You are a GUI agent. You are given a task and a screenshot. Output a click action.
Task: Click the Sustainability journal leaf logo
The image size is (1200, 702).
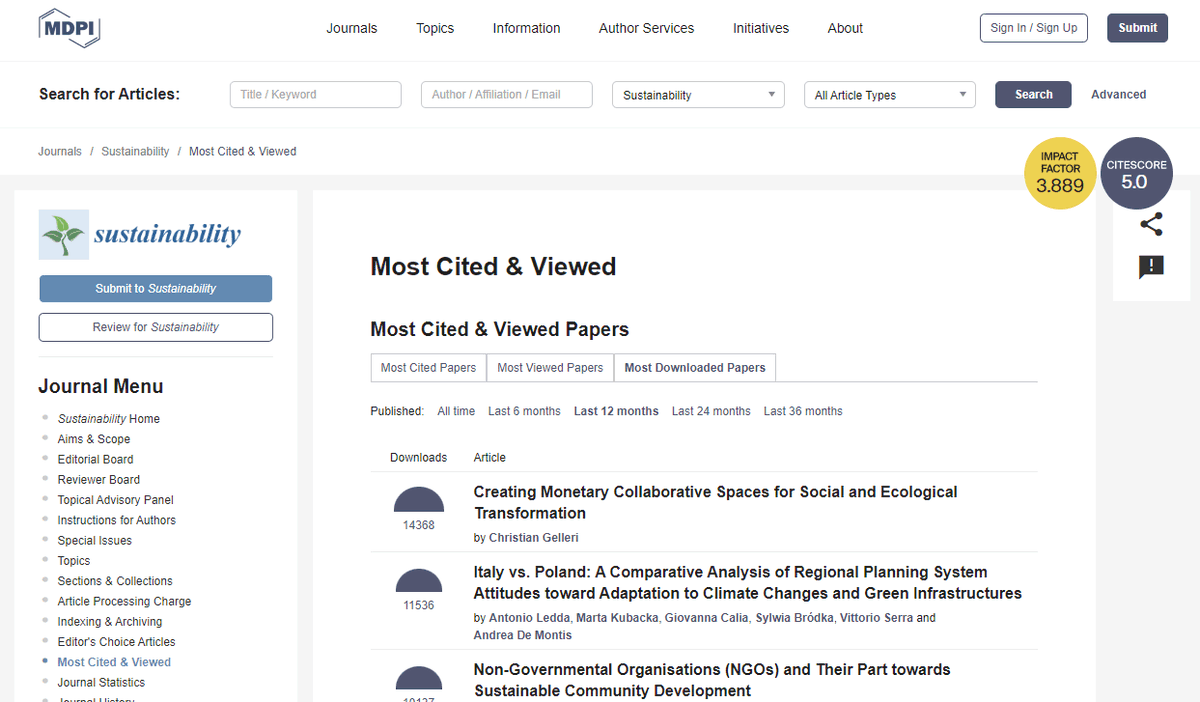click(x=64, y=235)
